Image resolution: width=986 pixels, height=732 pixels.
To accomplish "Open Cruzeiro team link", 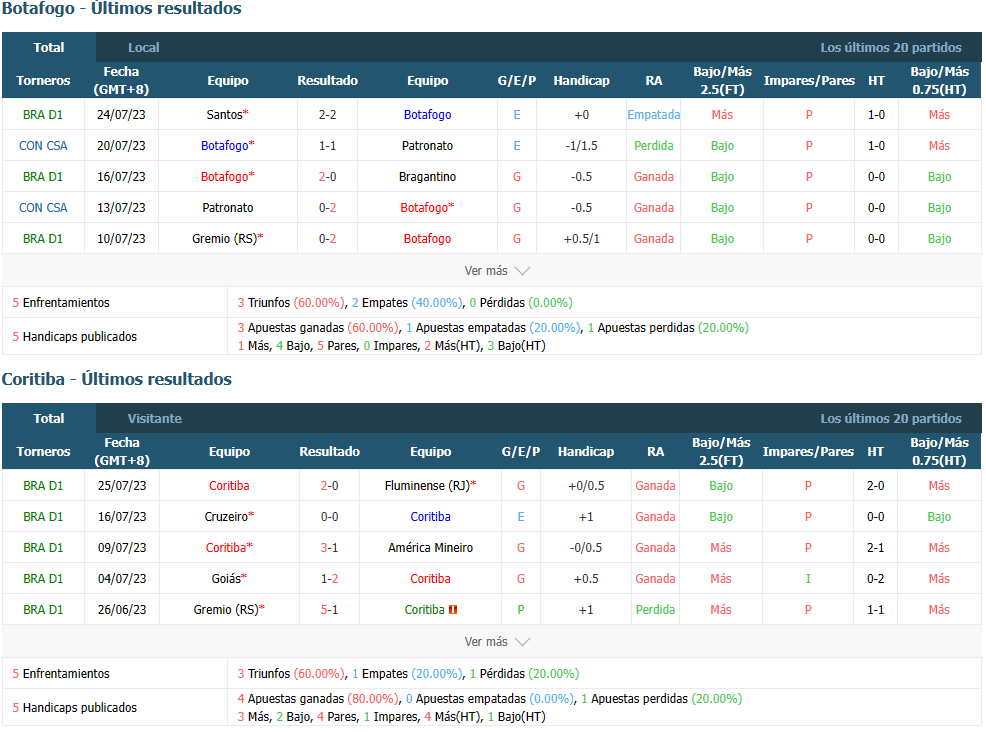I will [229, 517].
